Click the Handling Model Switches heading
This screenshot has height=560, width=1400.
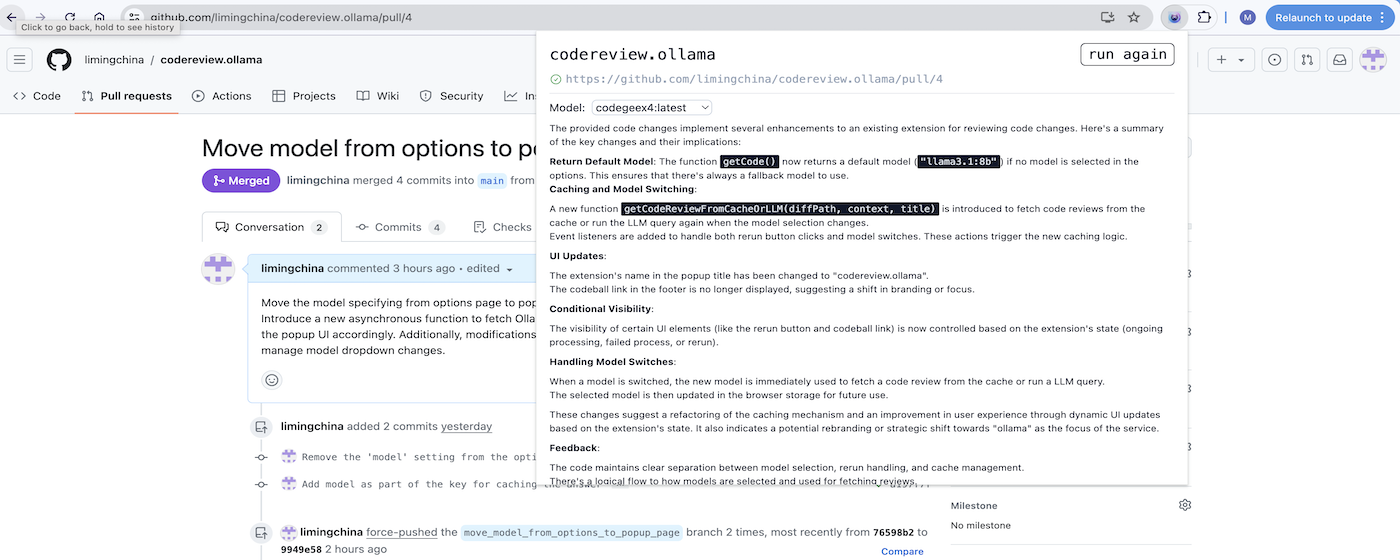coord(611,362)
